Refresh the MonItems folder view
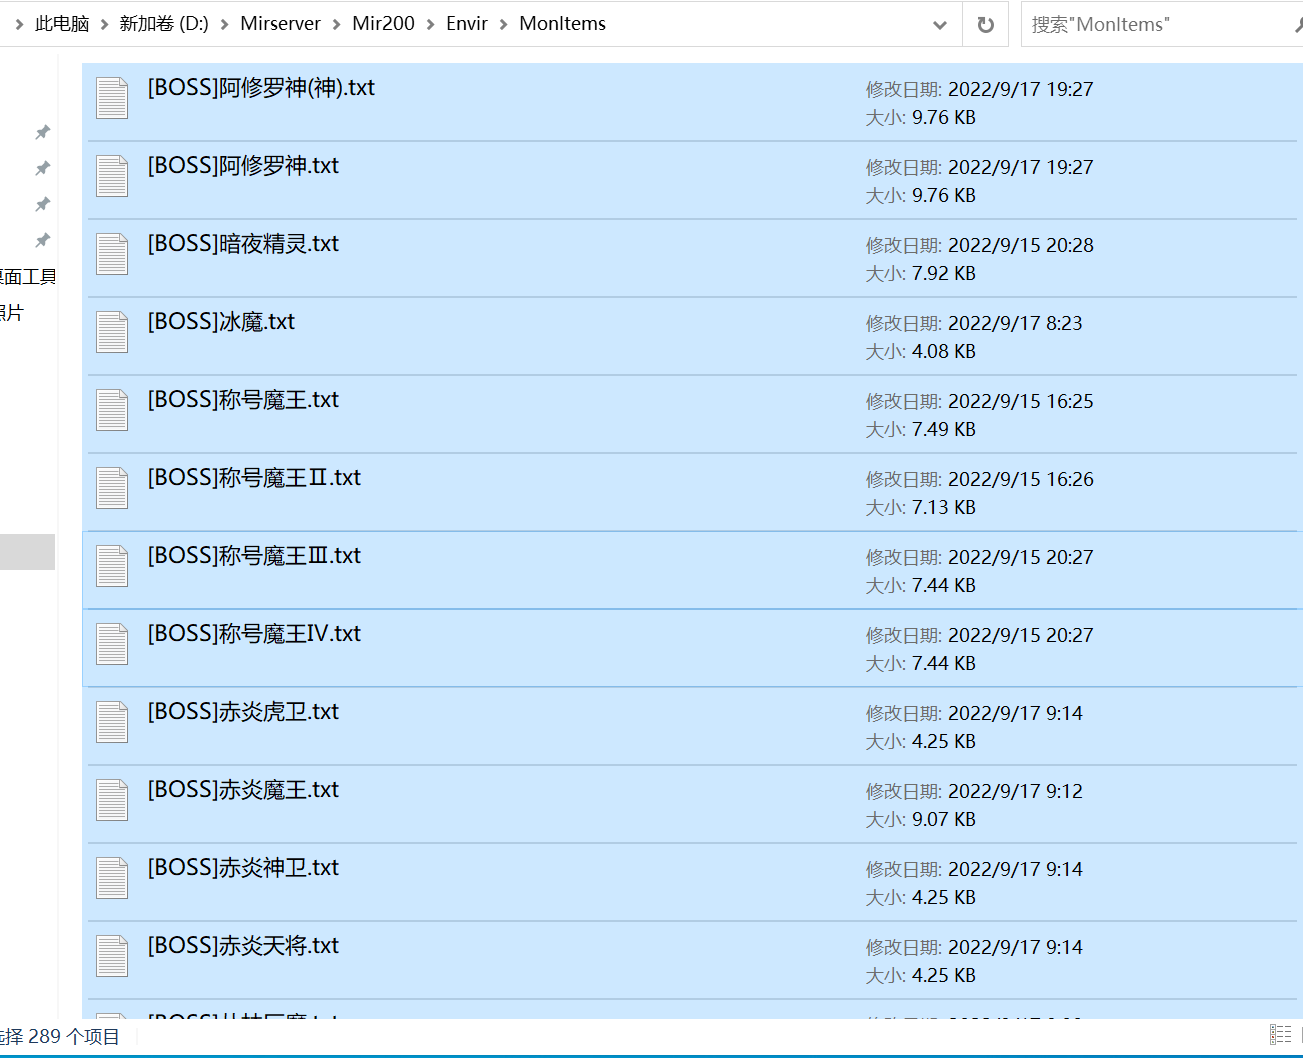 [985, 25]
